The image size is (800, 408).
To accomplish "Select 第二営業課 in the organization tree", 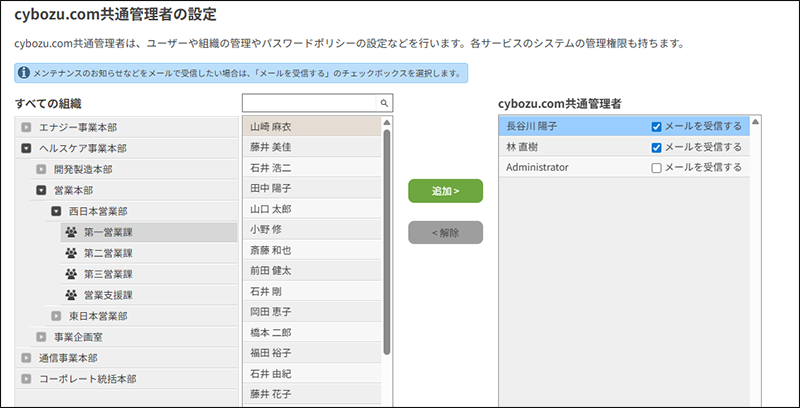I will coord(149,253).
